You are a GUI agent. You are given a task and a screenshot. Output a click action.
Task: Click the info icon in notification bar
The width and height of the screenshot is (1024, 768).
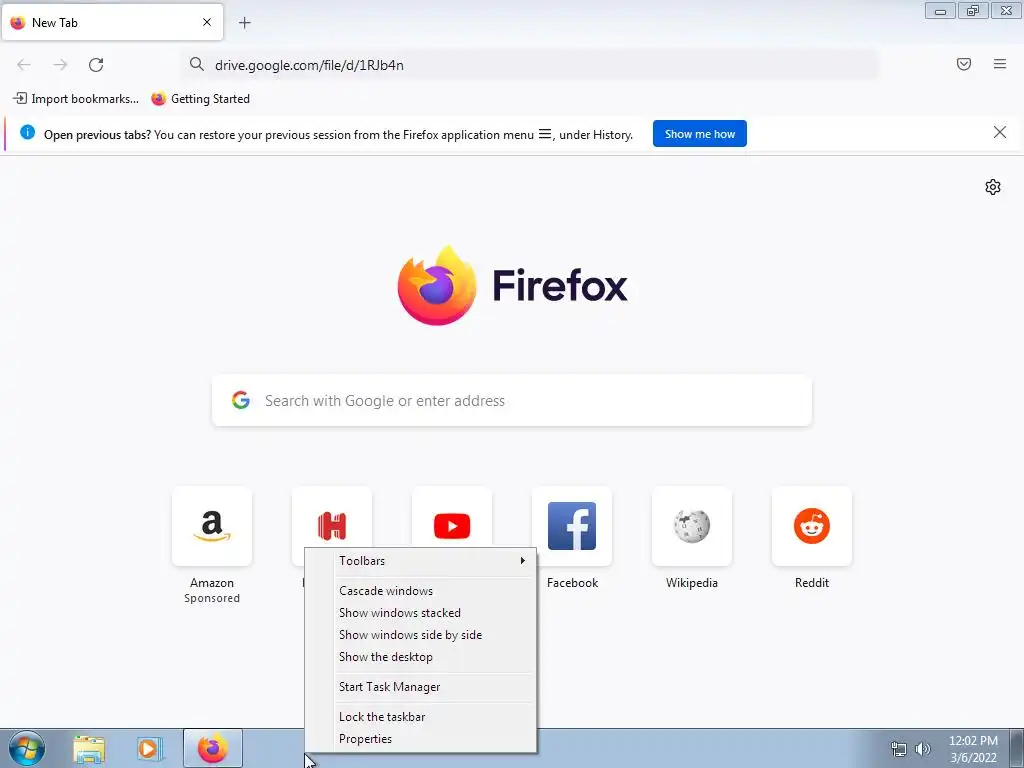coord(27,133)
